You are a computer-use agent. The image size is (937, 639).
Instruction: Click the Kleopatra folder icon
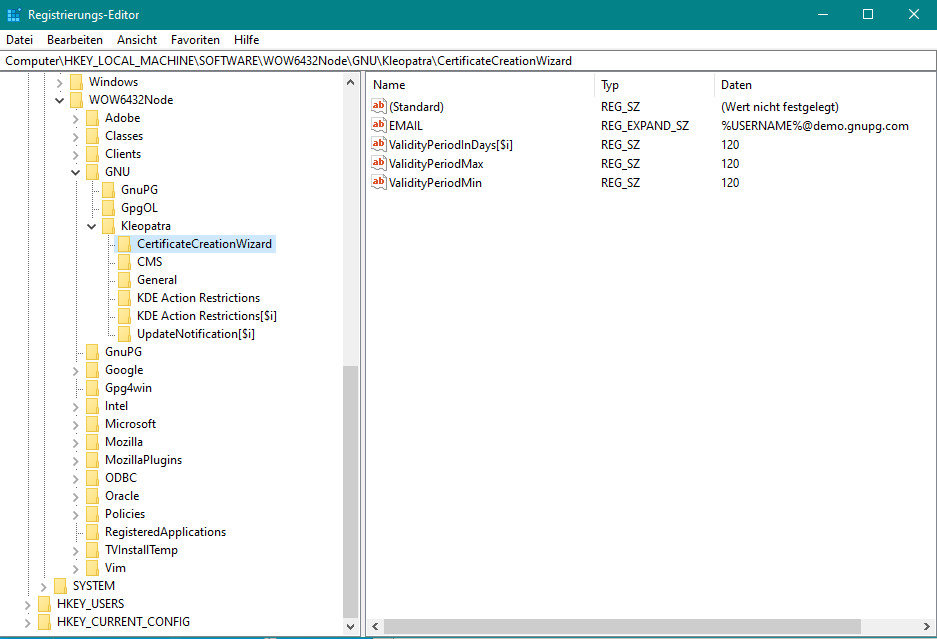(x=109, y=226)
